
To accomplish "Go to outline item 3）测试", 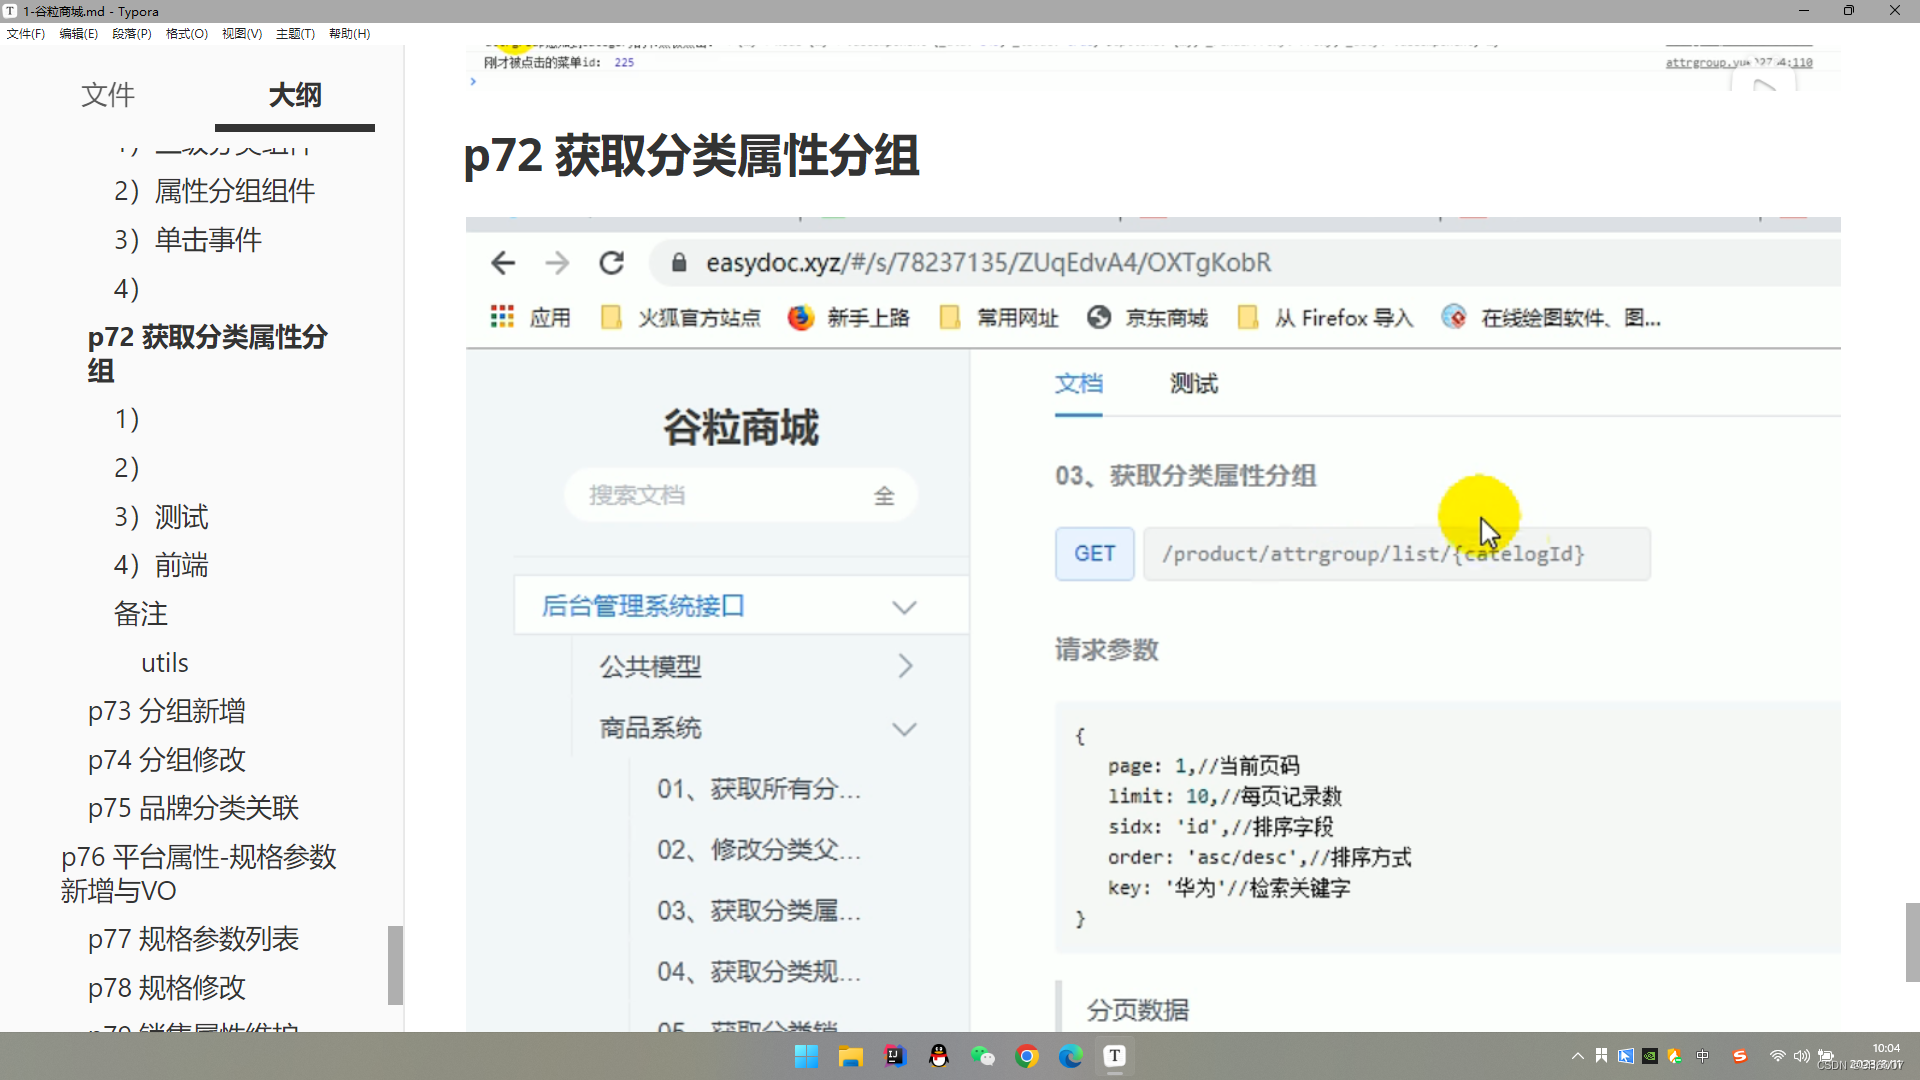I will (161, 517).
